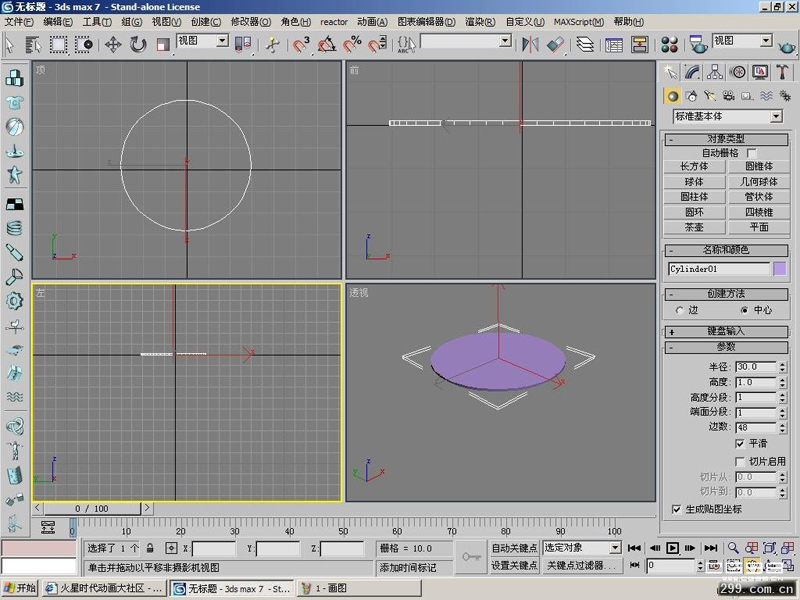
Task: Toggle the Percent Snap tool
Action: point(352,44)
